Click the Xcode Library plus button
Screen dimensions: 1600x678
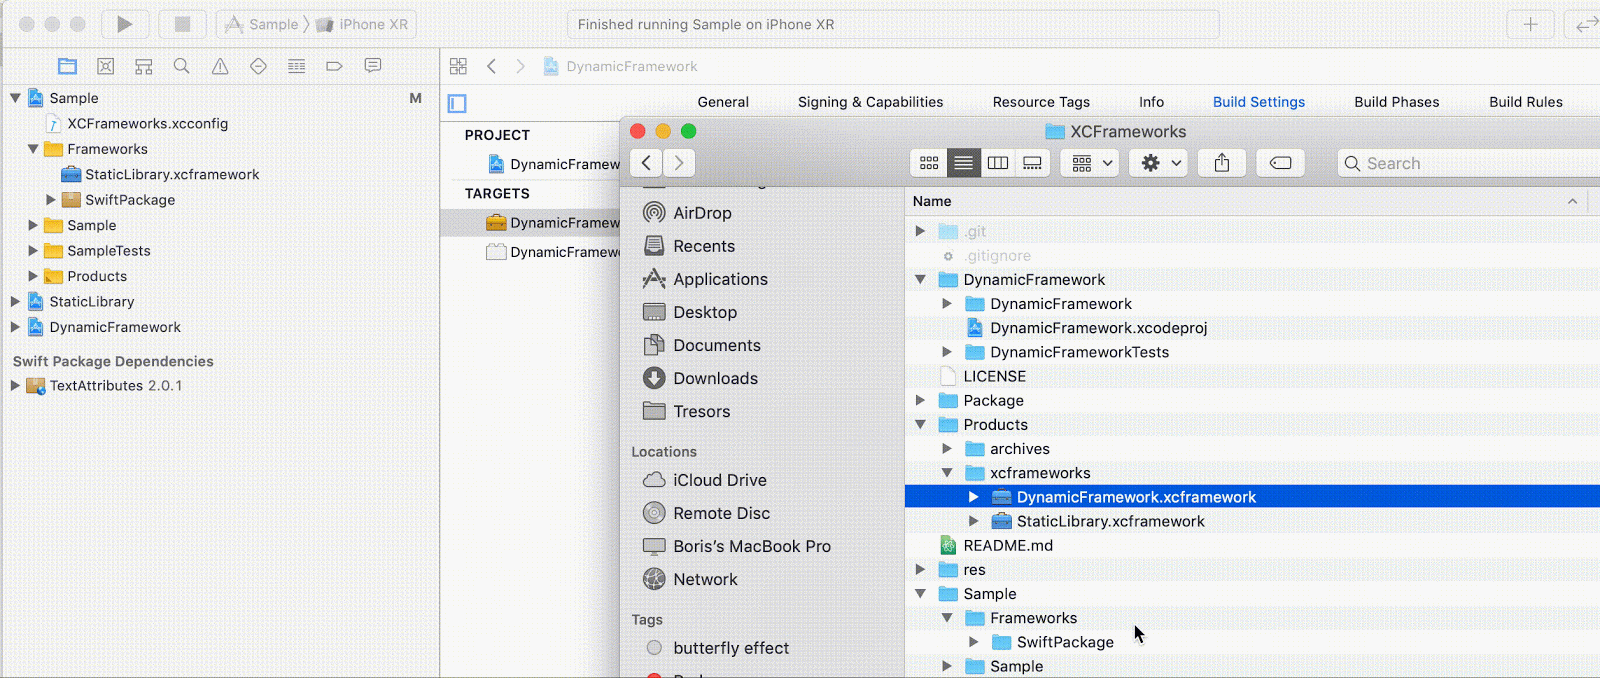[1530, 24]
